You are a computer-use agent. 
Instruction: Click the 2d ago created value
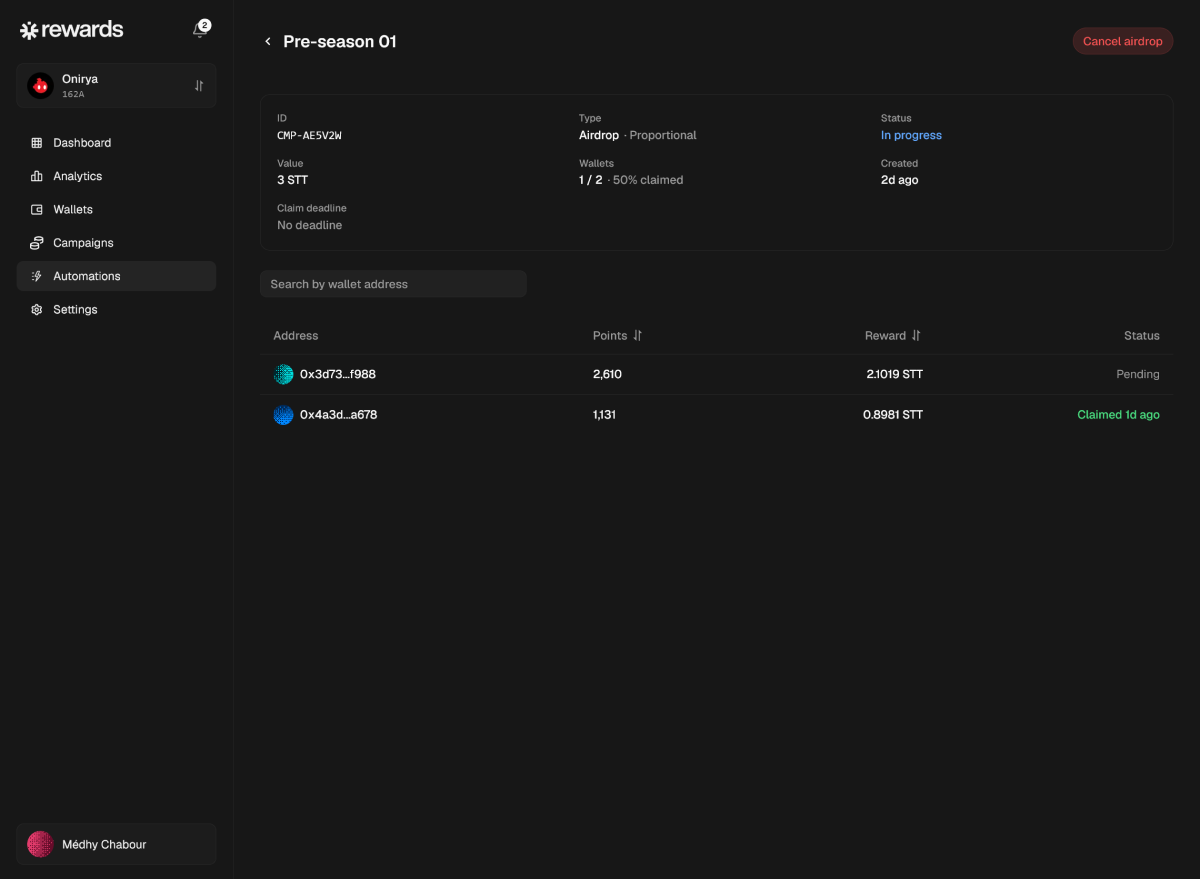899,180
